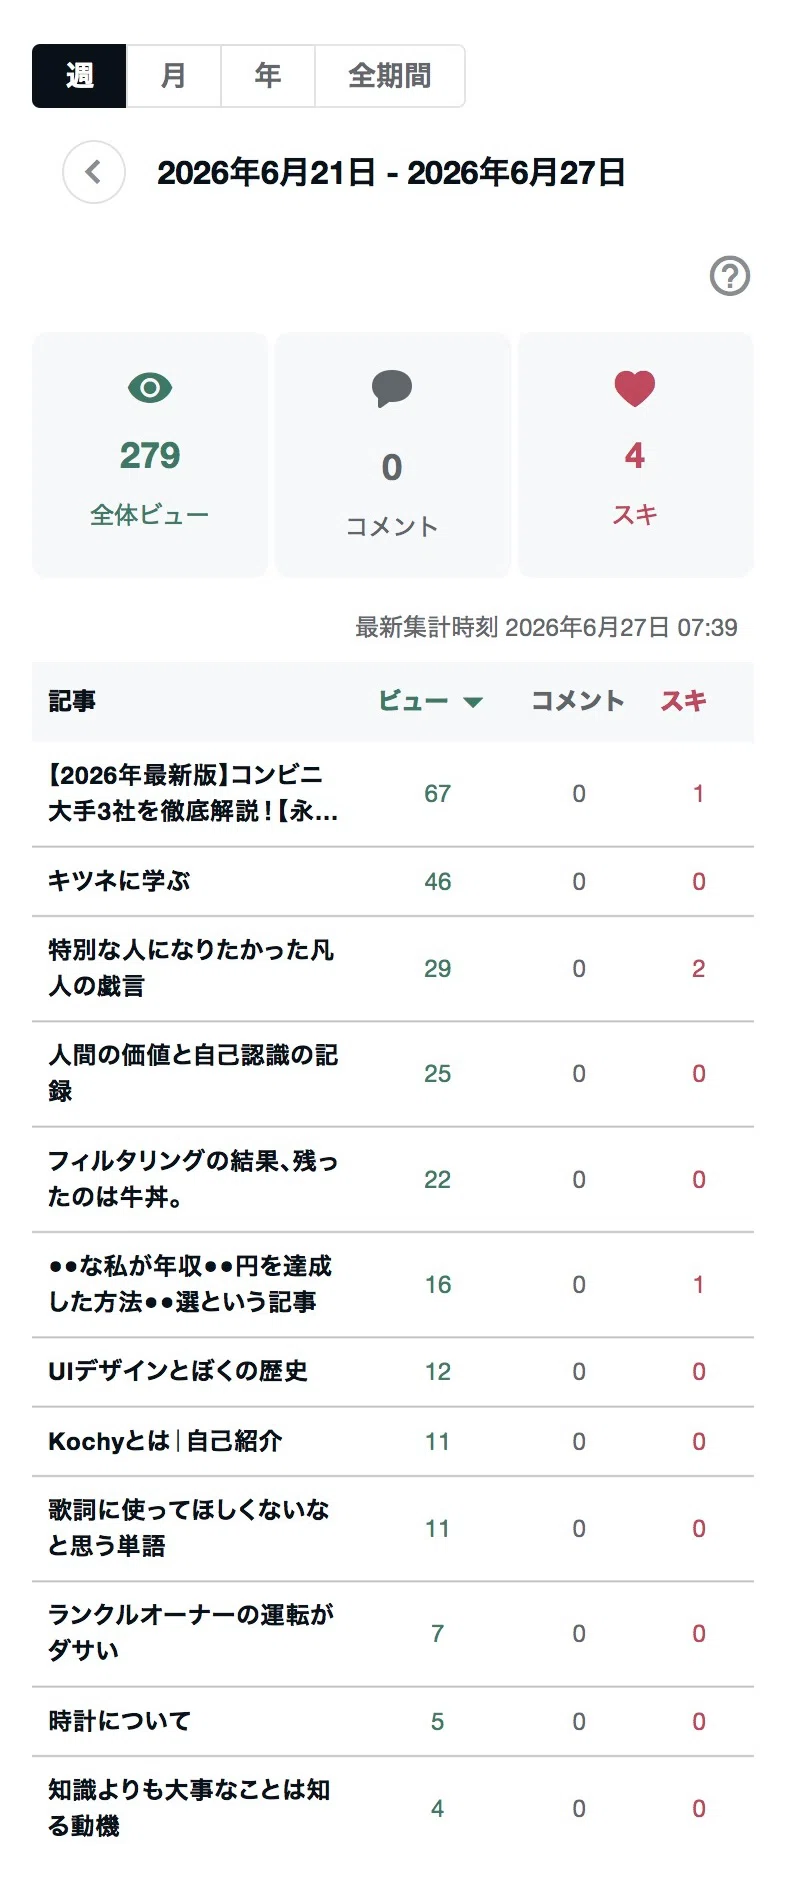This screenshot has width=786, height=1889.
Task: Open article 時計について
Action: 119,1721
